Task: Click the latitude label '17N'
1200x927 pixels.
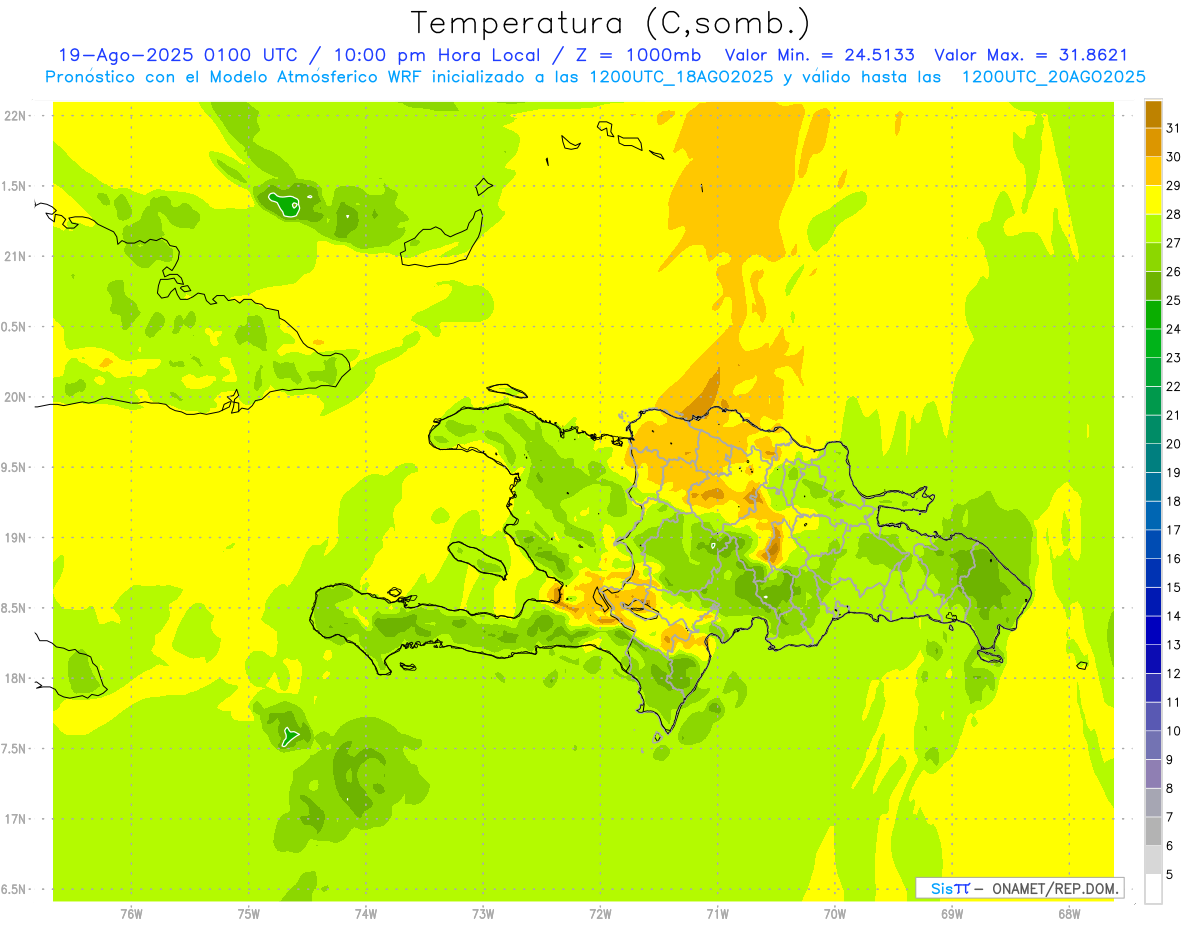Action: pos(15,819)
